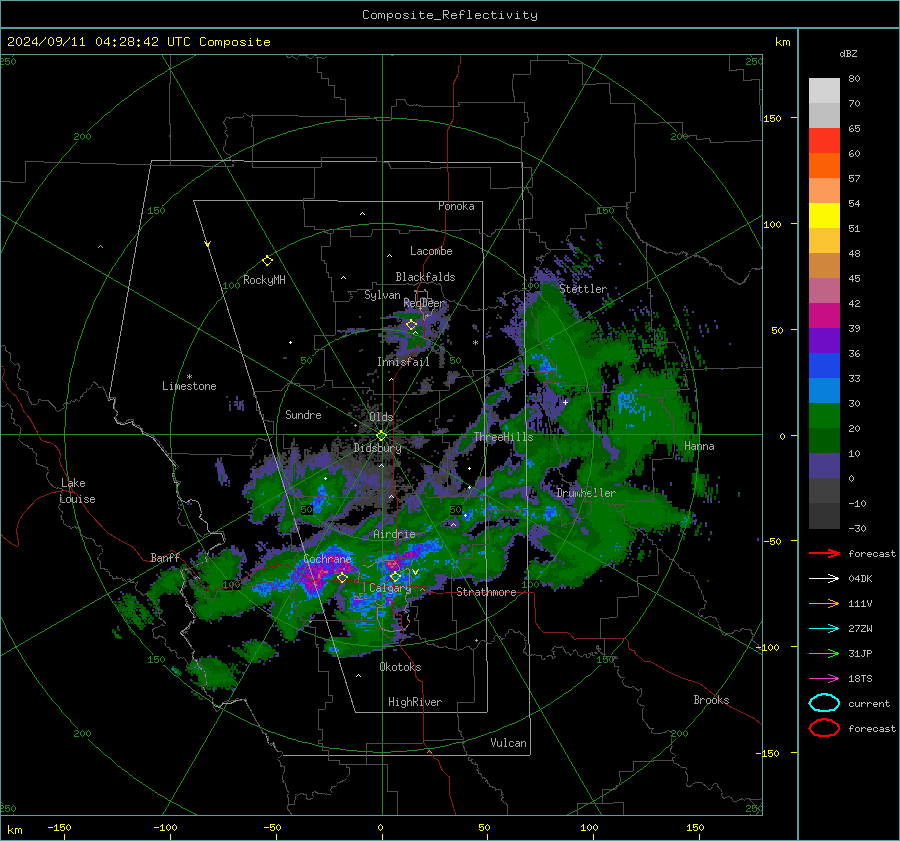Click the white 04DK arrow icon
Image resolution: width=900 pixels, height=841 pixels.
tap(824, 579)
